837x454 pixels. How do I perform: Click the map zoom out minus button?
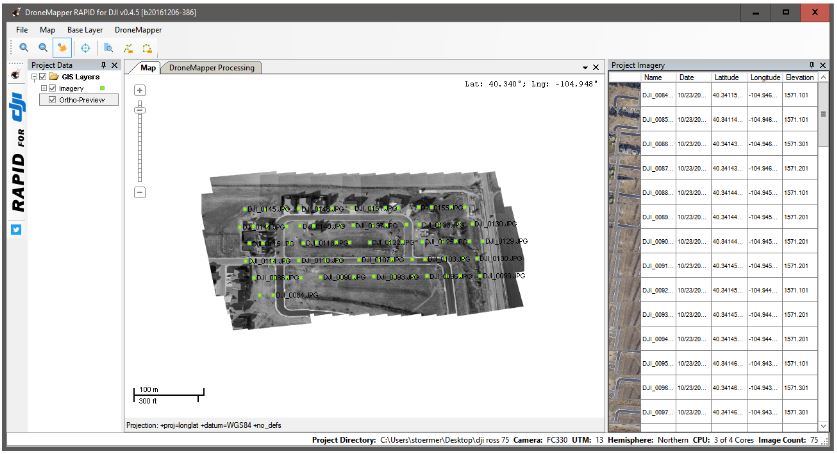[x=140, y=192]
